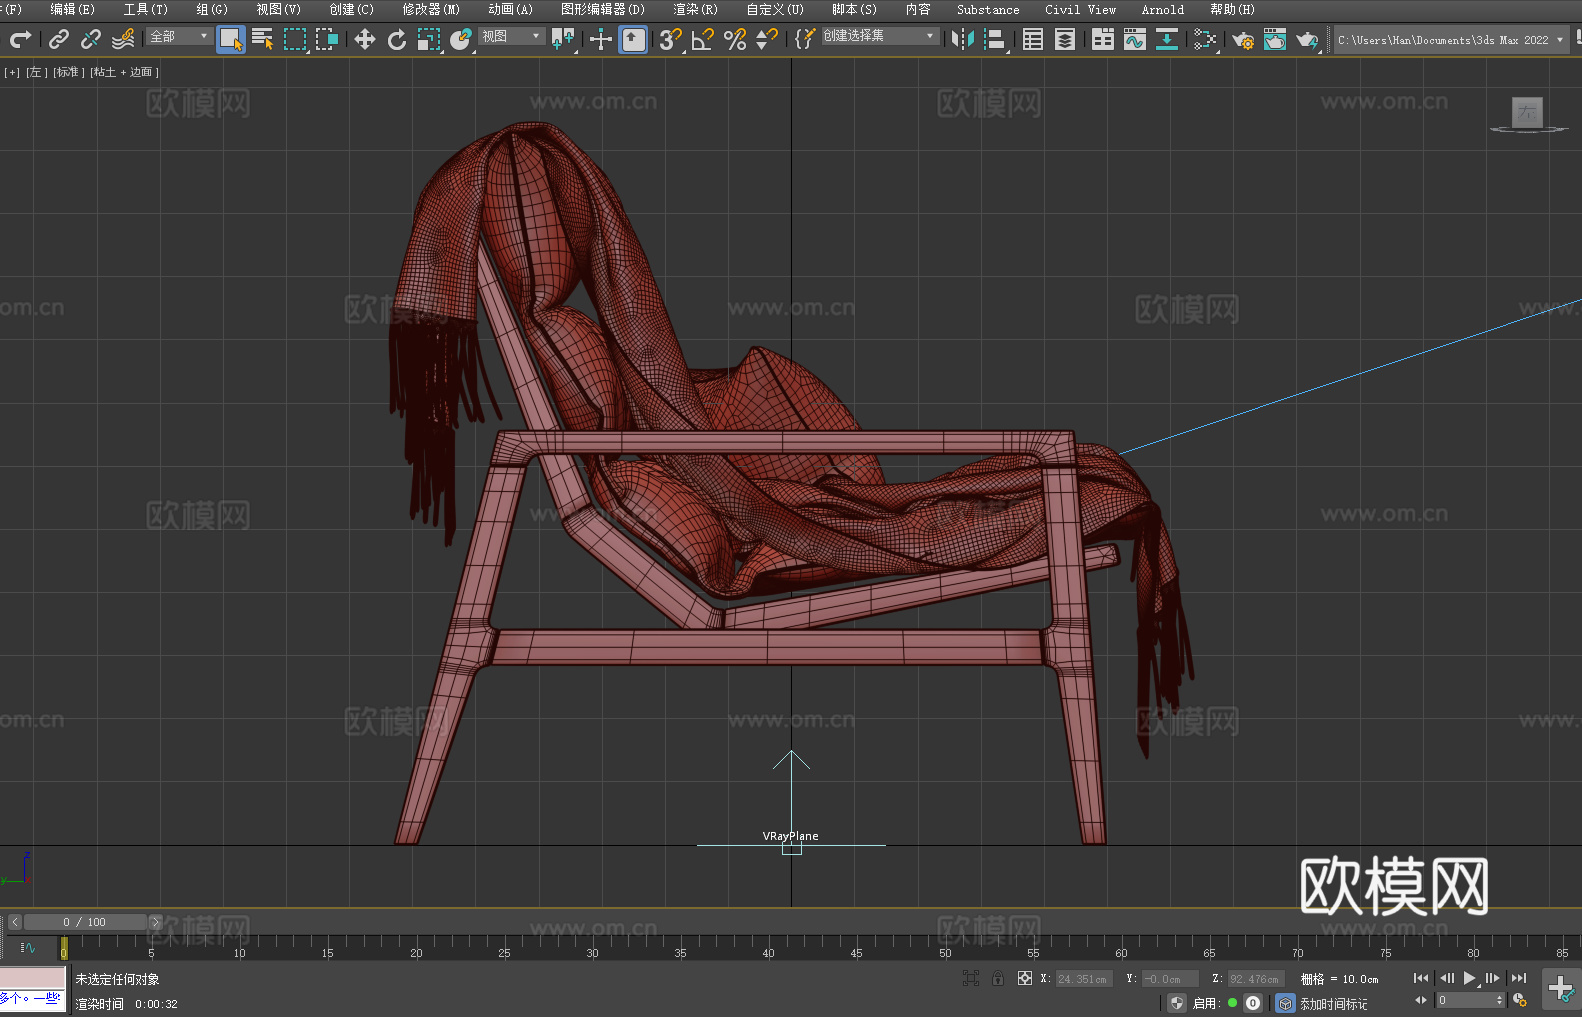Open the Schematic View icon

(1205, 39)
